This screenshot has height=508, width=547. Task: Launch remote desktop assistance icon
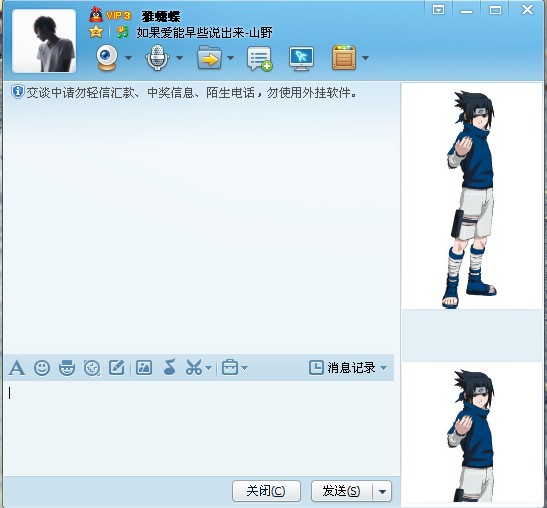(301, 59)
